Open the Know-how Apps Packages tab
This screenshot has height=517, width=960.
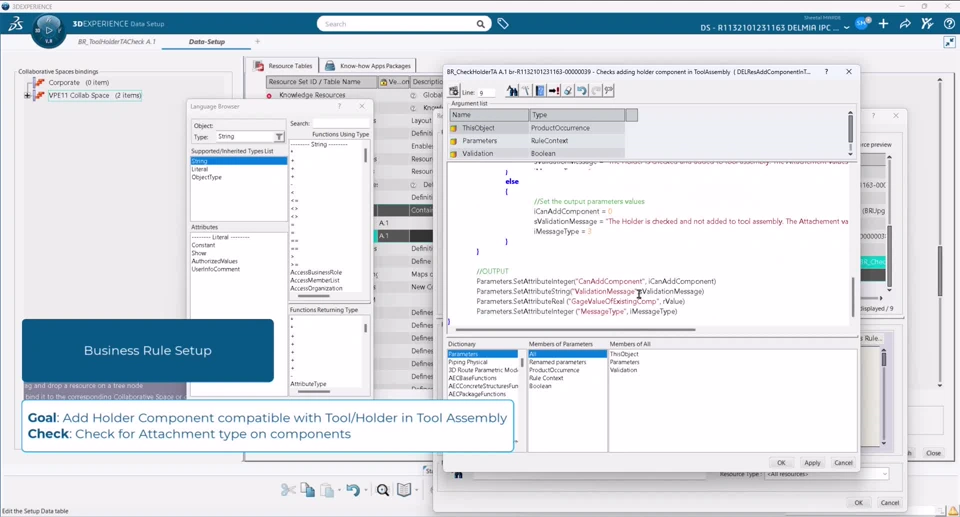click(368, 66)
